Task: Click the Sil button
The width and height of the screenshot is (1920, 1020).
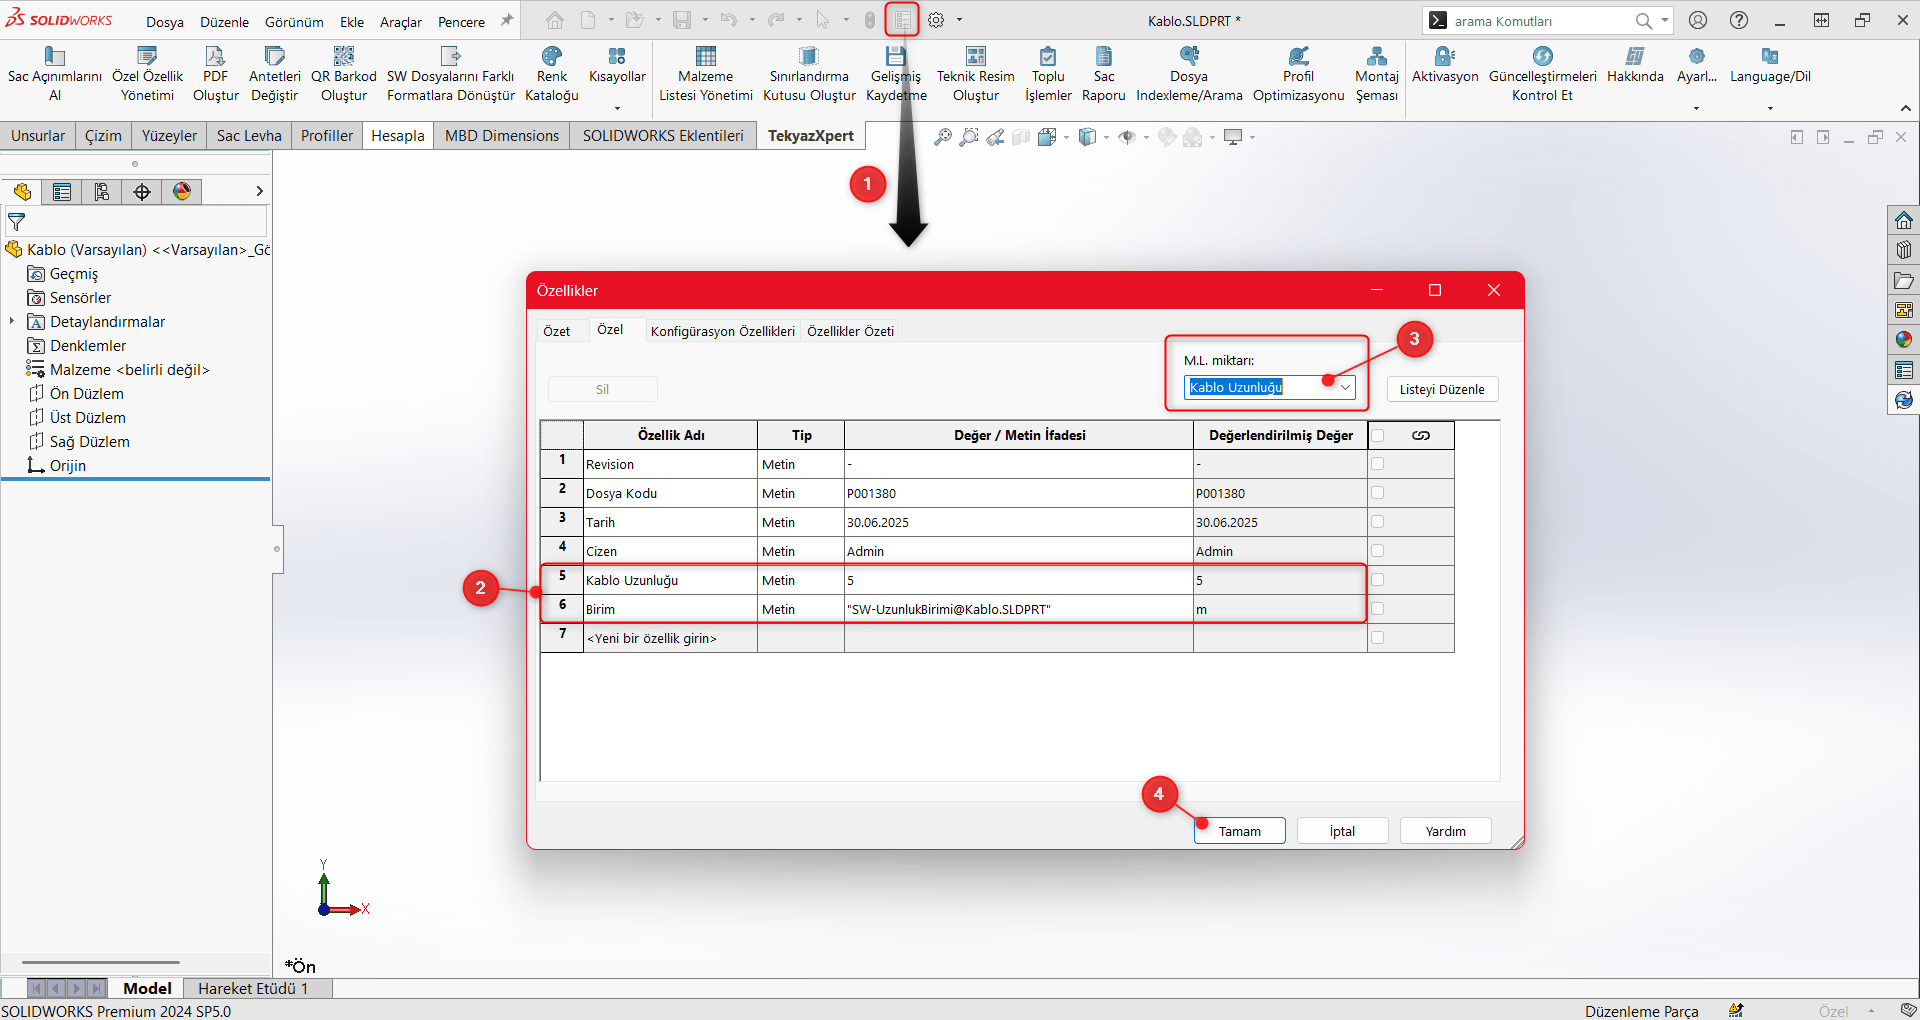Action: point(602,389)
